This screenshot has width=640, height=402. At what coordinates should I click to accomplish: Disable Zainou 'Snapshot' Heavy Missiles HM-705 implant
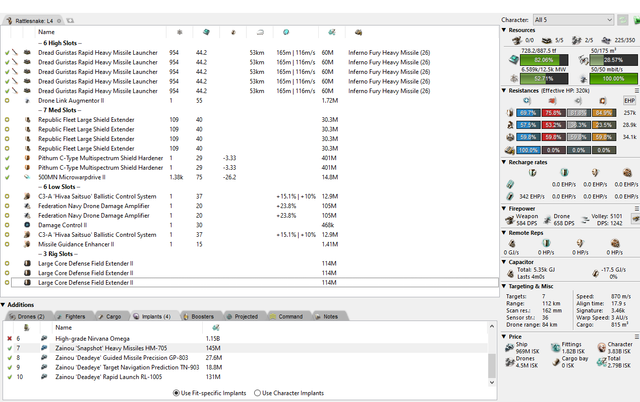click(x=9, y=348)
